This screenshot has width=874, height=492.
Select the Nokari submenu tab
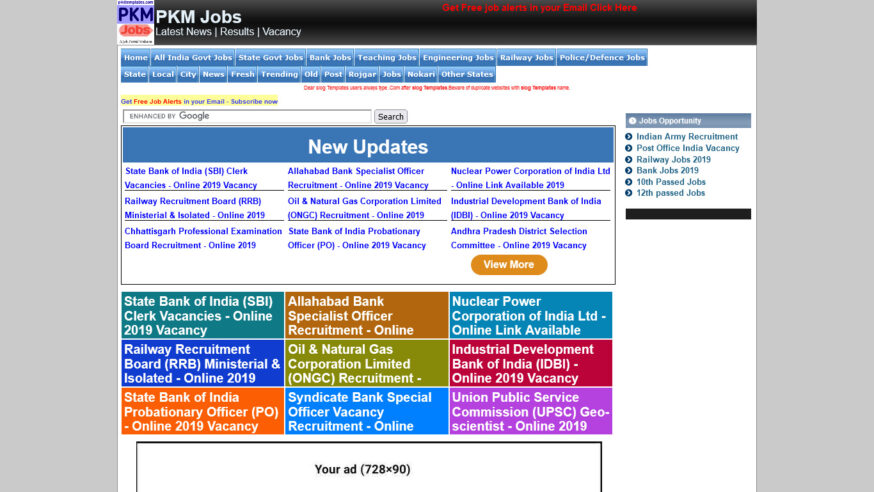click(421, 74)
